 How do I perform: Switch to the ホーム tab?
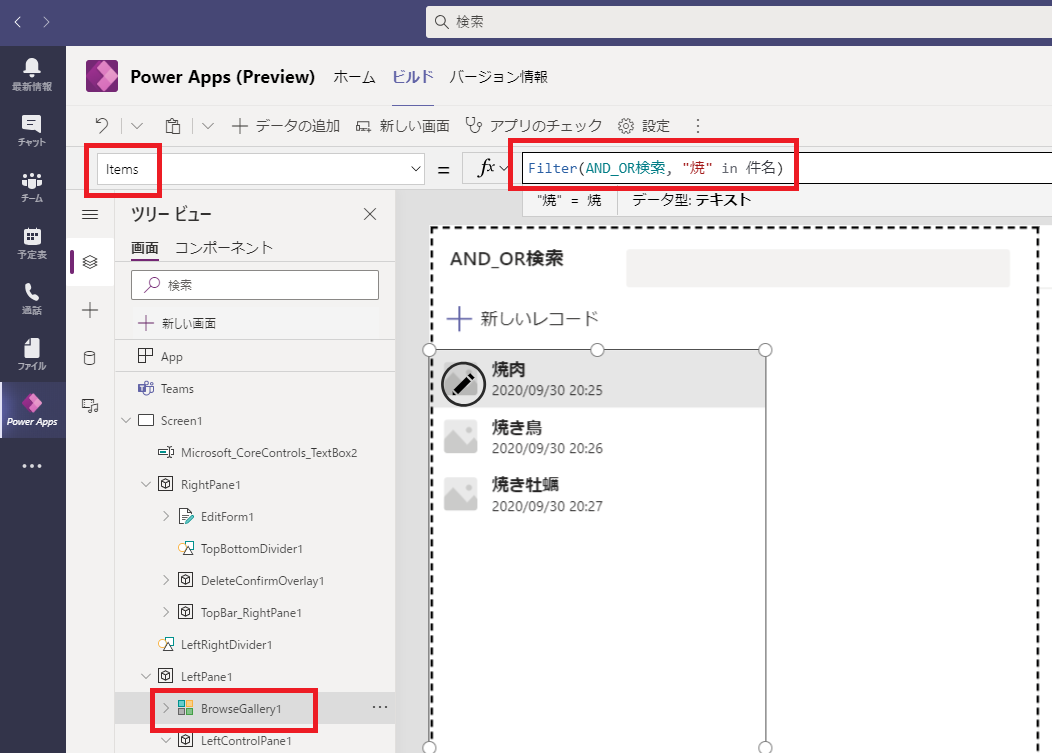coord(354,77)
